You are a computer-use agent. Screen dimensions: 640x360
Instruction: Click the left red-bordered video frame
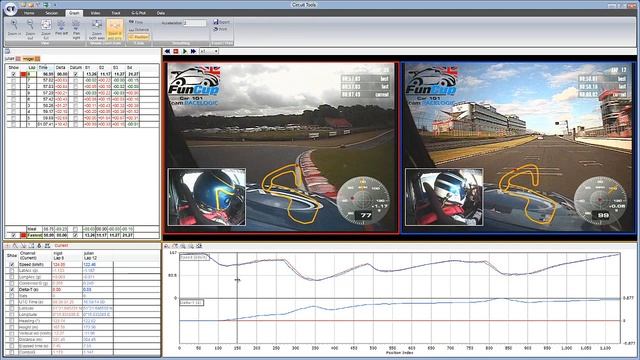click(x=281, y=148)
